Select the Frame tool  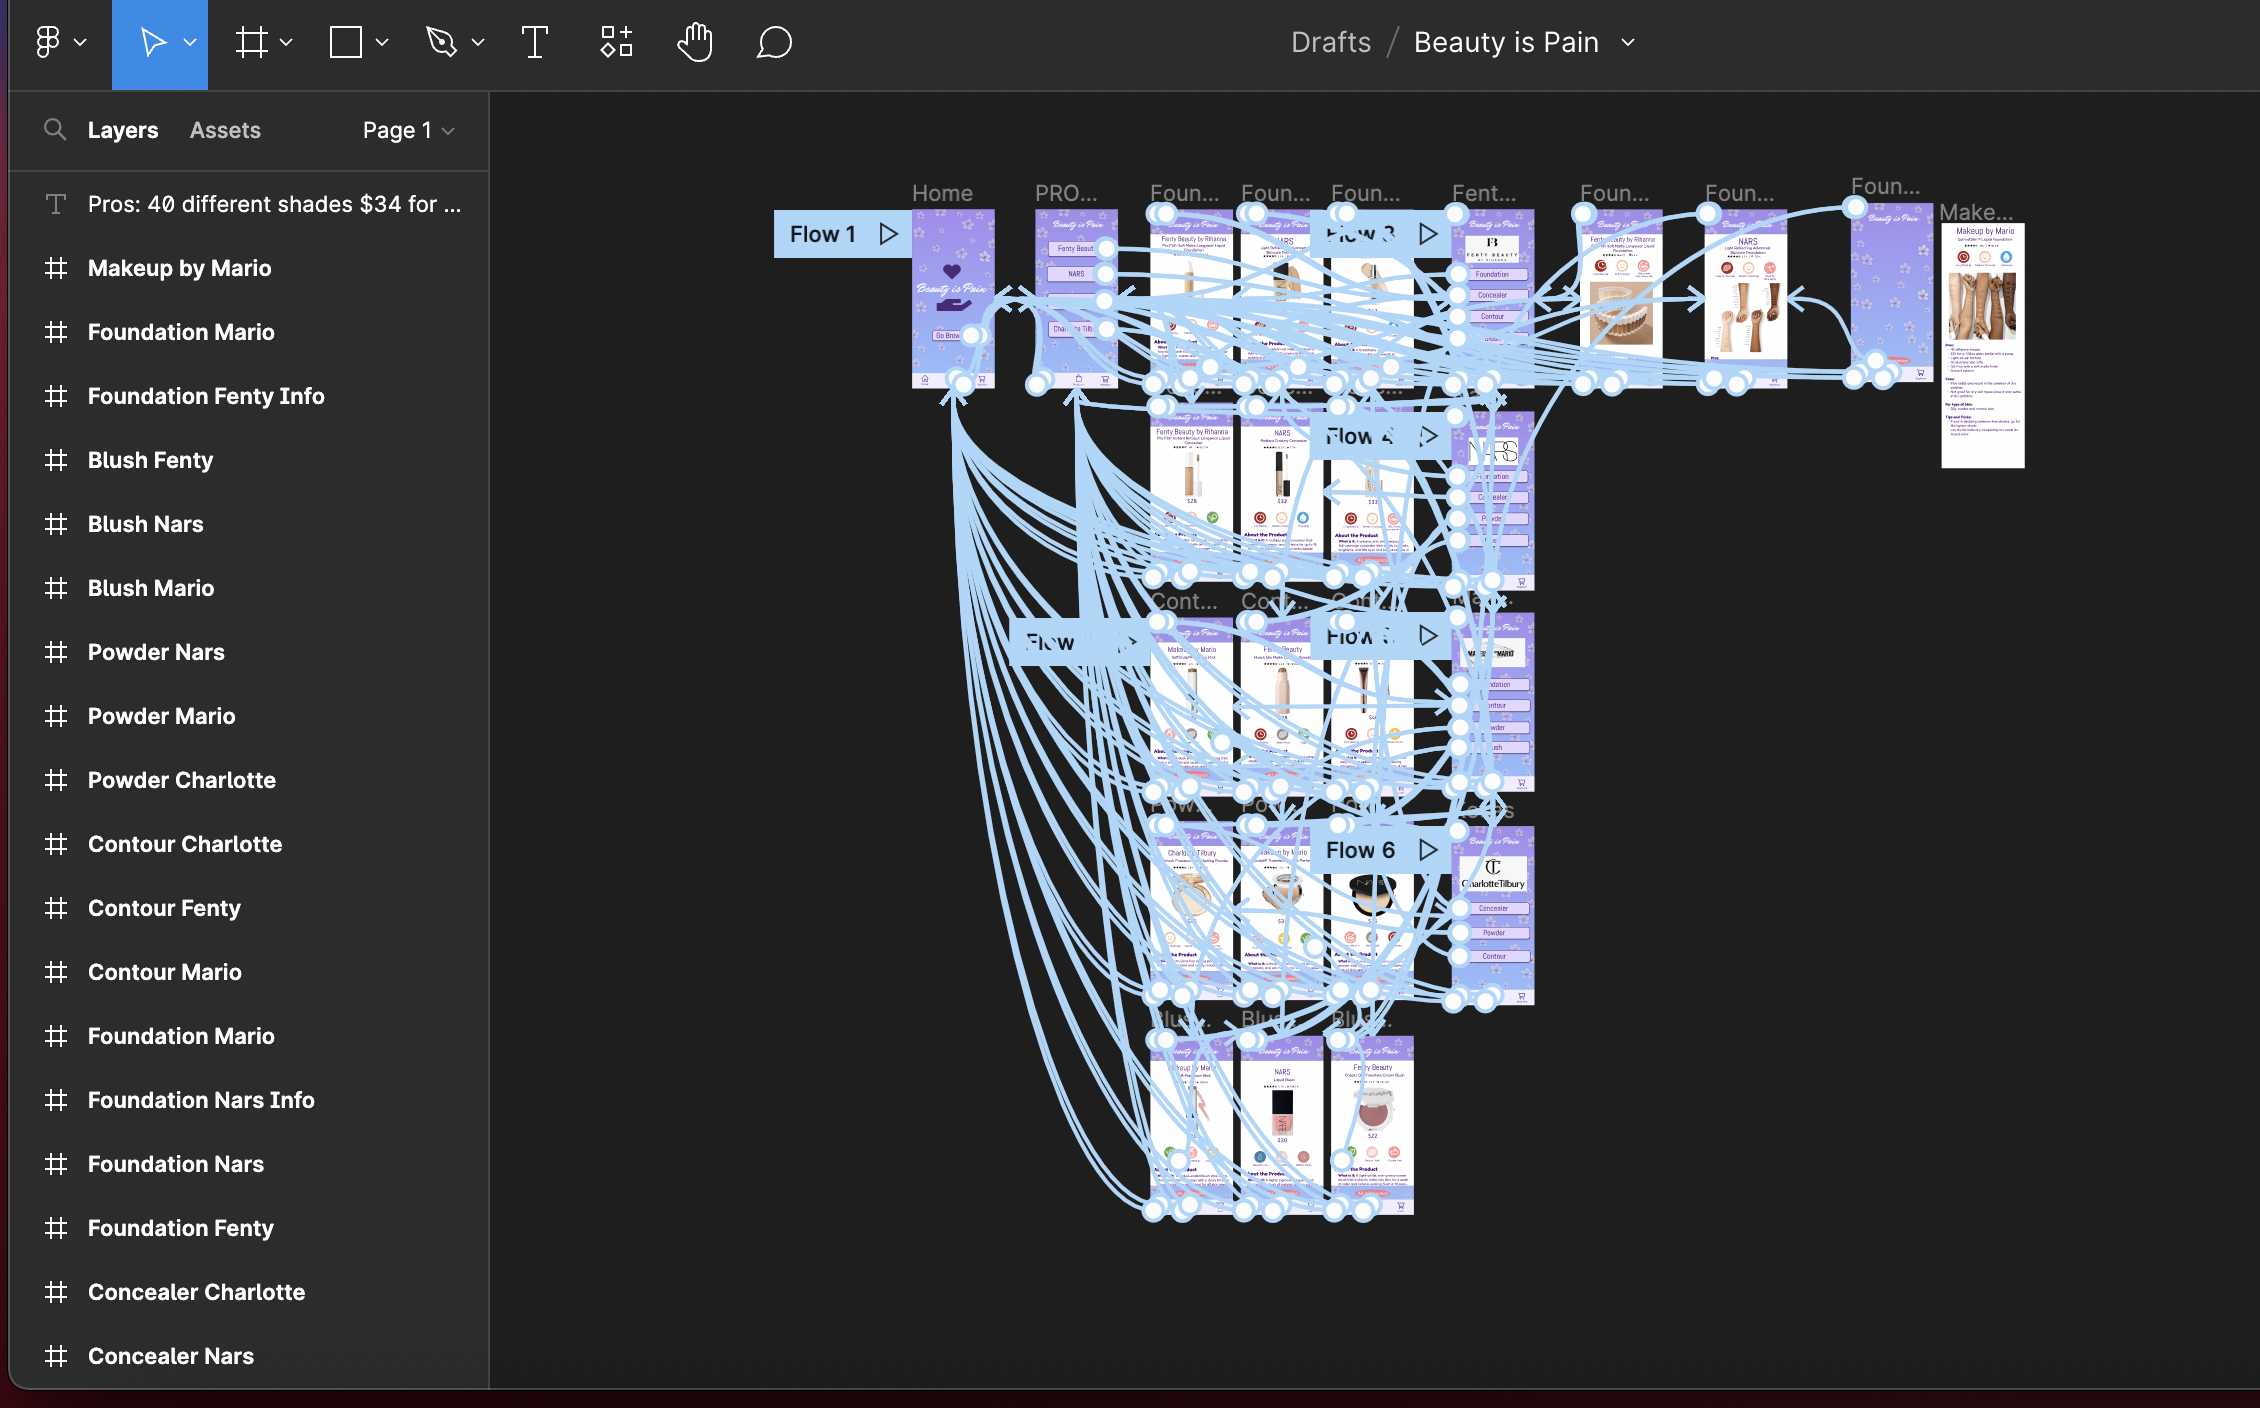tap(252, 42)
